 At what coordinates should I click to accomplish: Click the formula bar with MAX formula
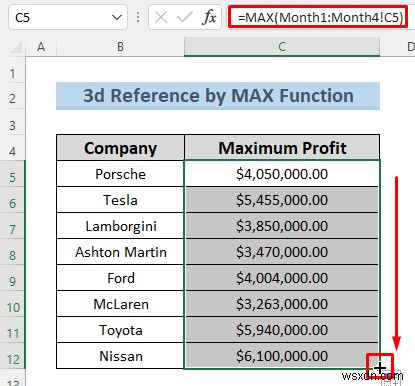point(318,17)
